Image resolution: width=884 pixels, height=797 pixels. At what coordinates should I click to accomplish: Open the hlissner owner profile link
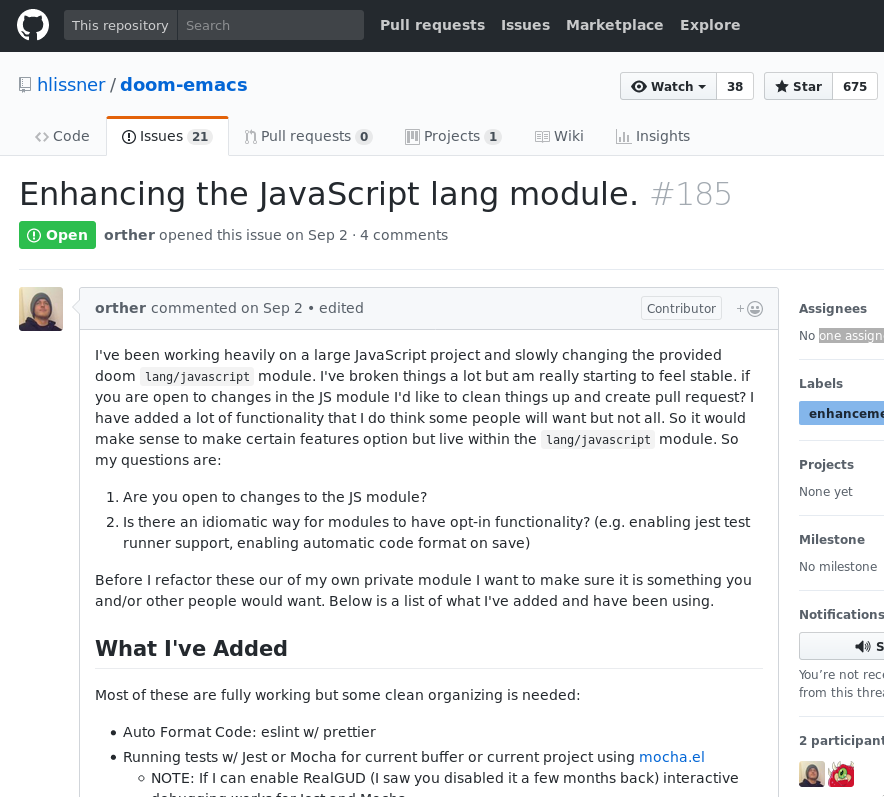tap(71, 85)
